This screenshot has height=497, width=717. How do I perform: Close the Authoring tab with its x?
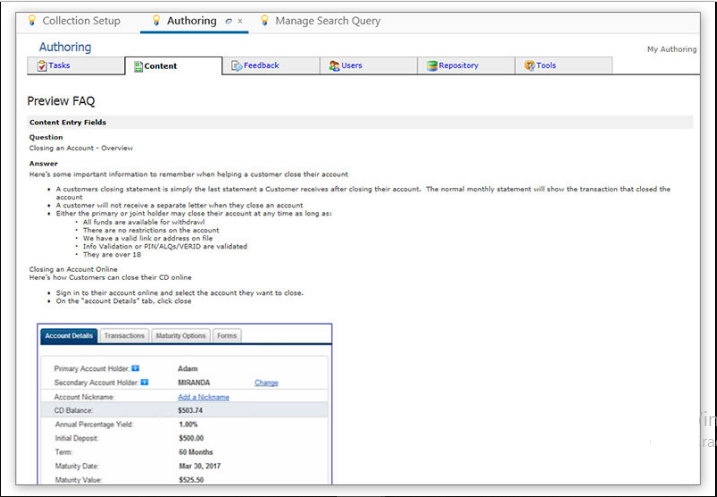click(x=240, y=21)
